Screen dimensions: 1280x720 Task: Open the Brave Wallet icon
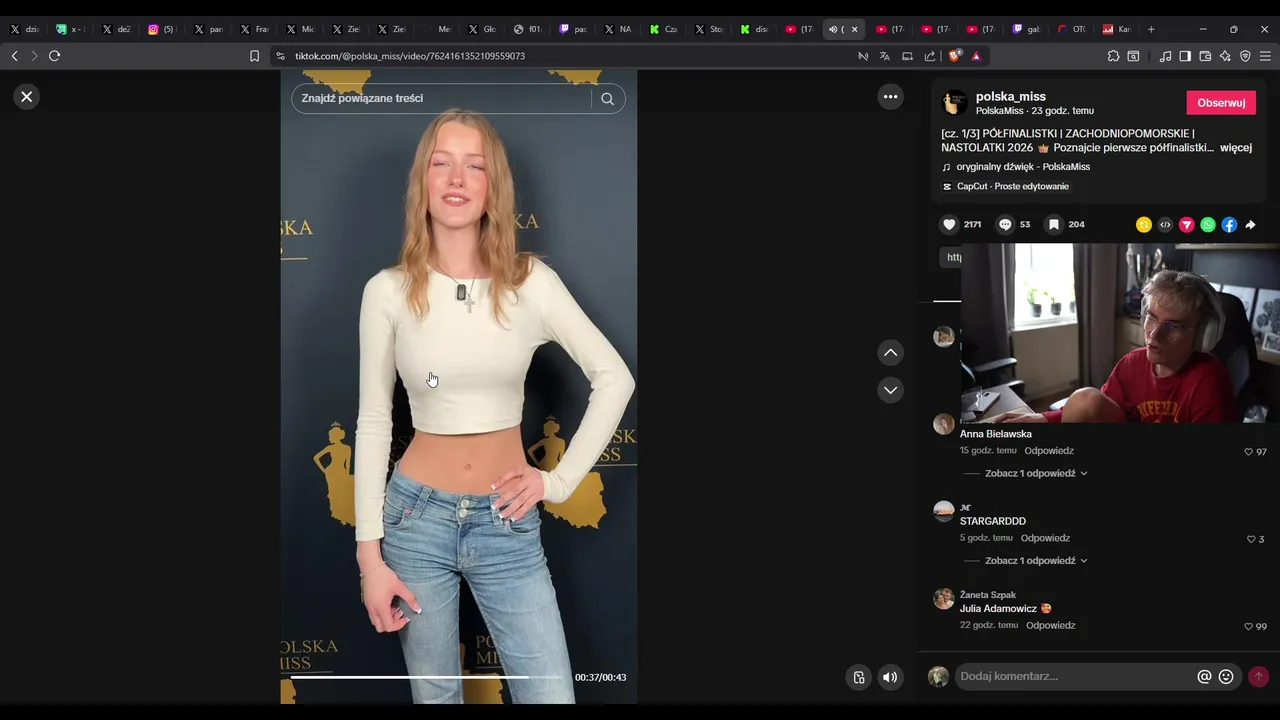tap(1205, 56)
